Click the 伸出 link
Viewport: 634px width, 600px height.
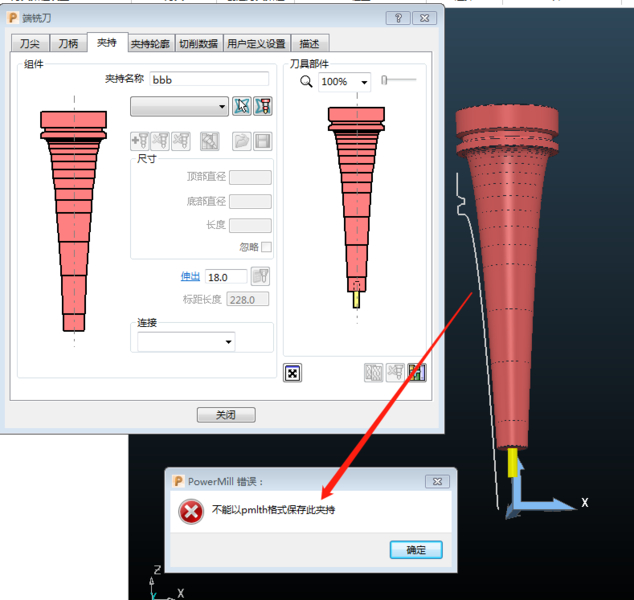(190, 277)
